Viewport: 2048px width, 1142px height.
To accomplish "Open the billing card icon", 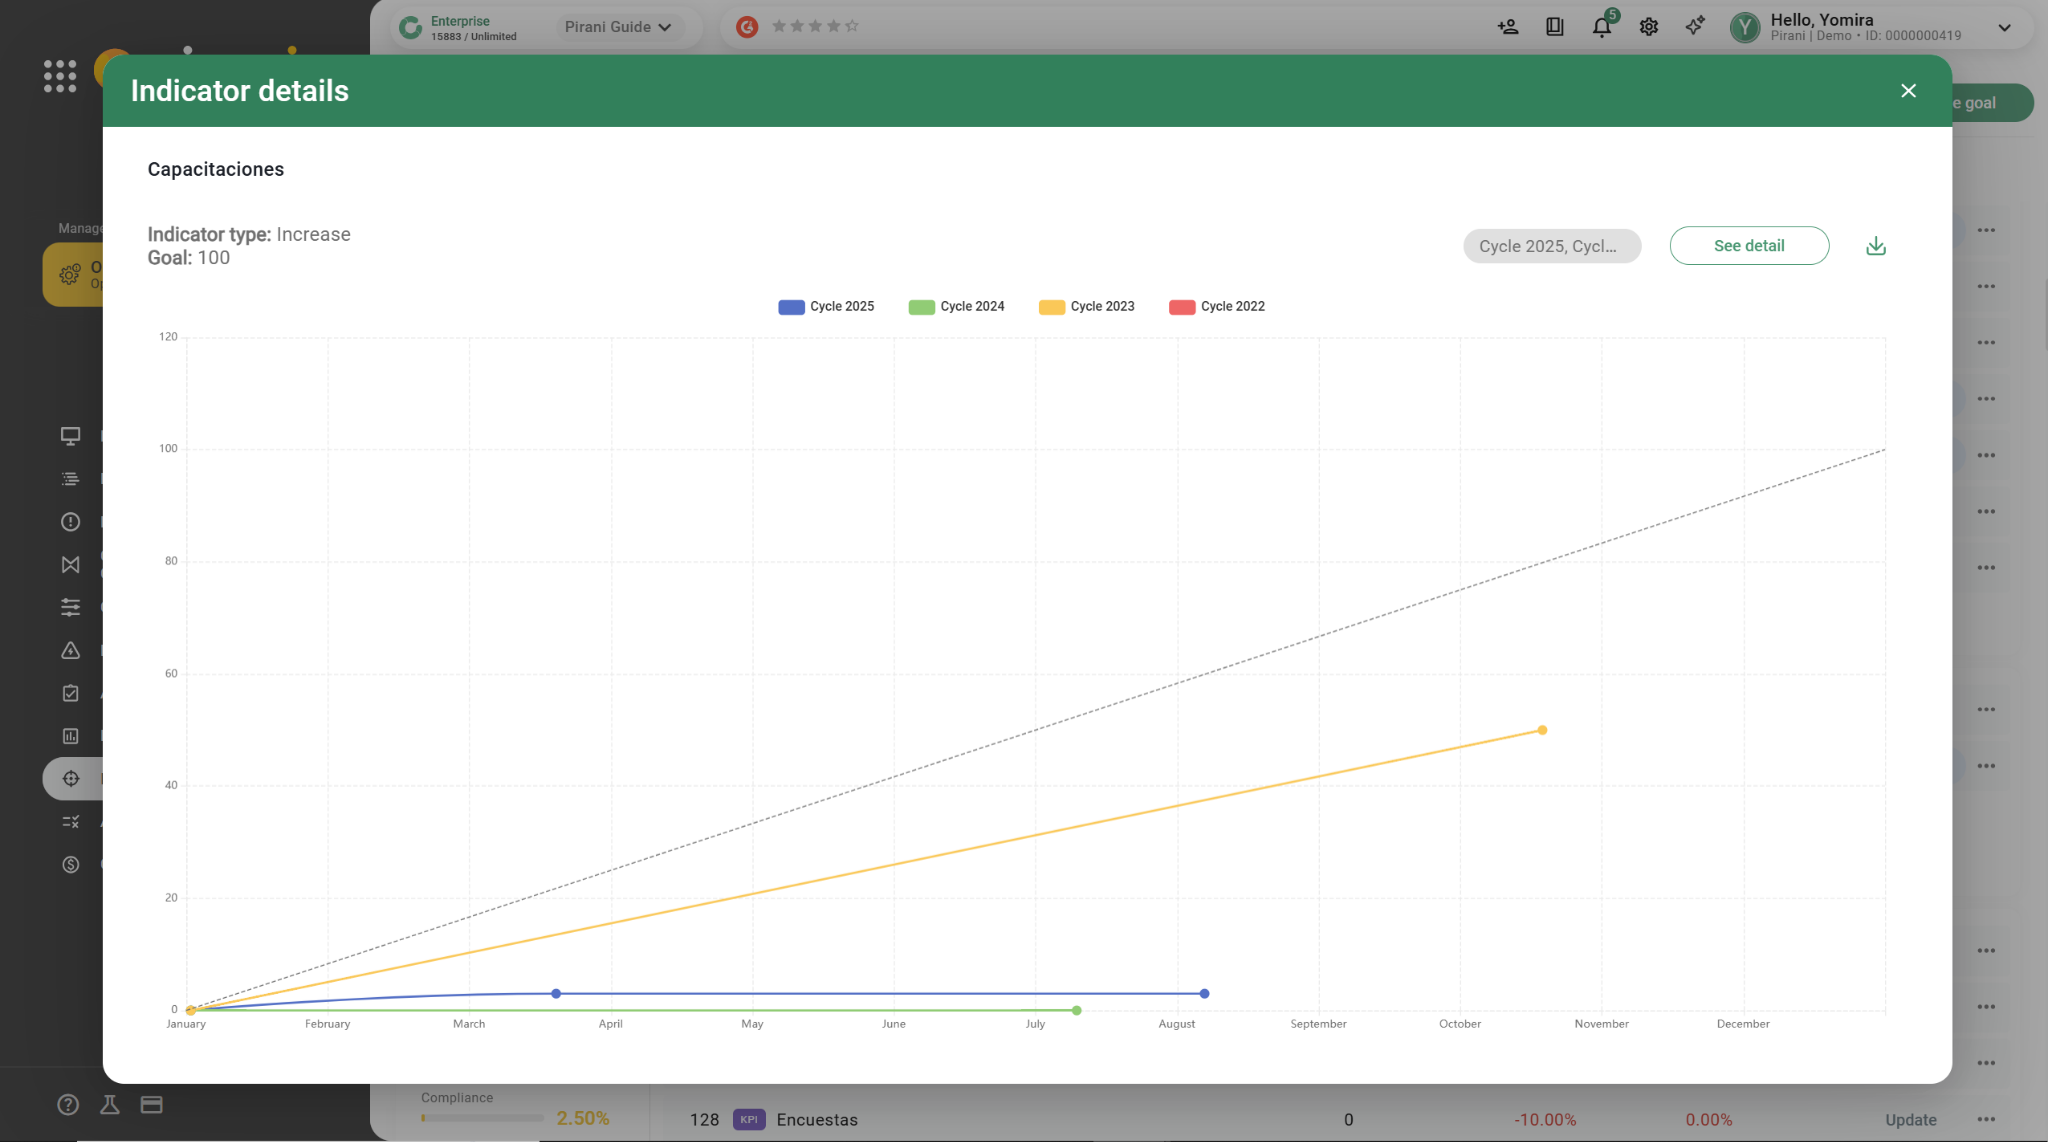I will [151, 1104].
